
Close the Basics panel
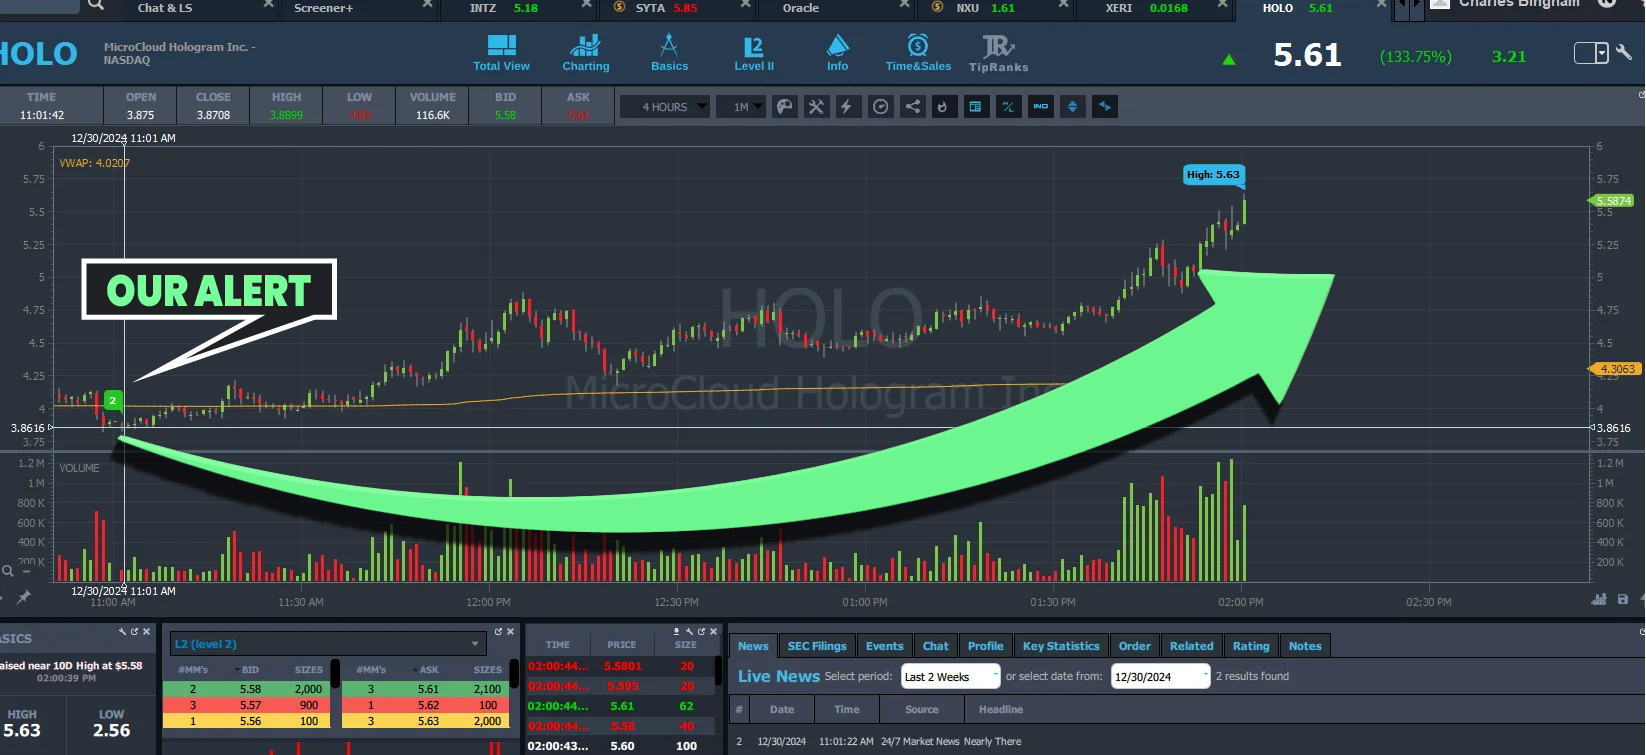[x=147, y=632]
